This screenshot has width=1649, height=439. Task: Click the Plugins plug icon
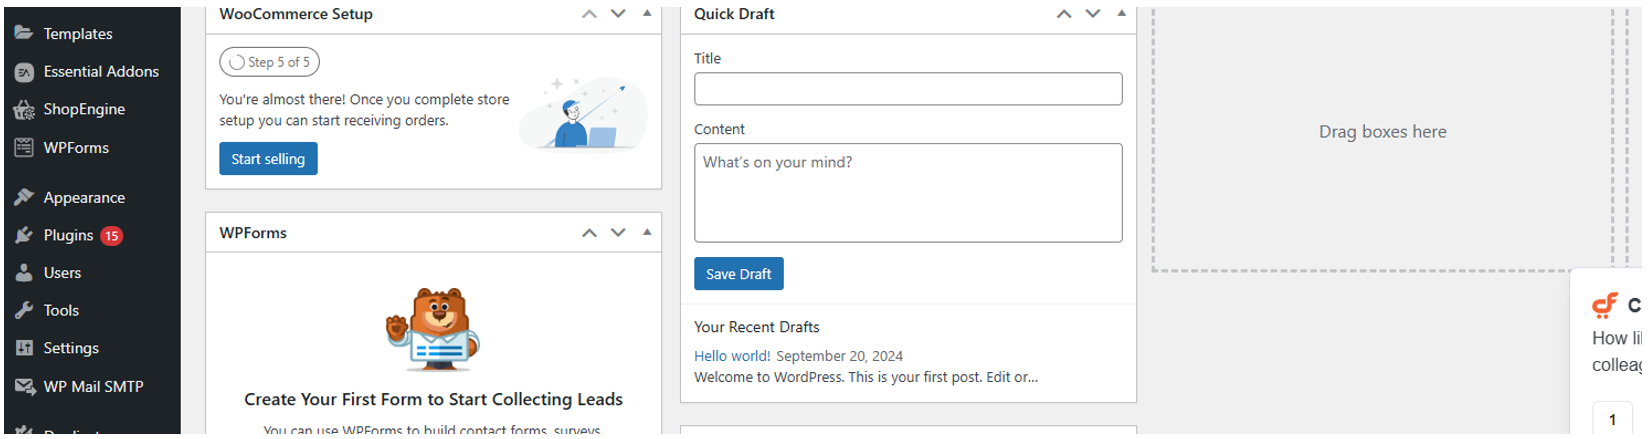tap(24, 236)
